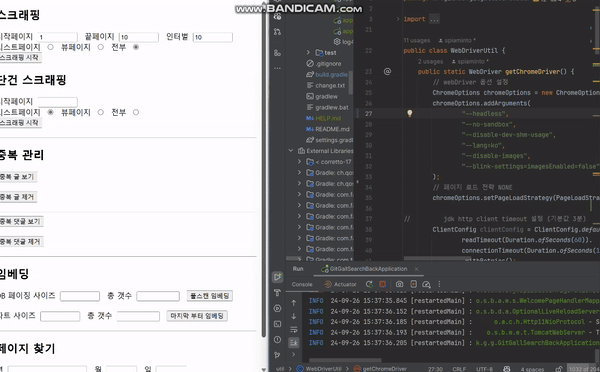
Task: Show more tool windows via ellipsis icon
Action: (x=277, y=69)
